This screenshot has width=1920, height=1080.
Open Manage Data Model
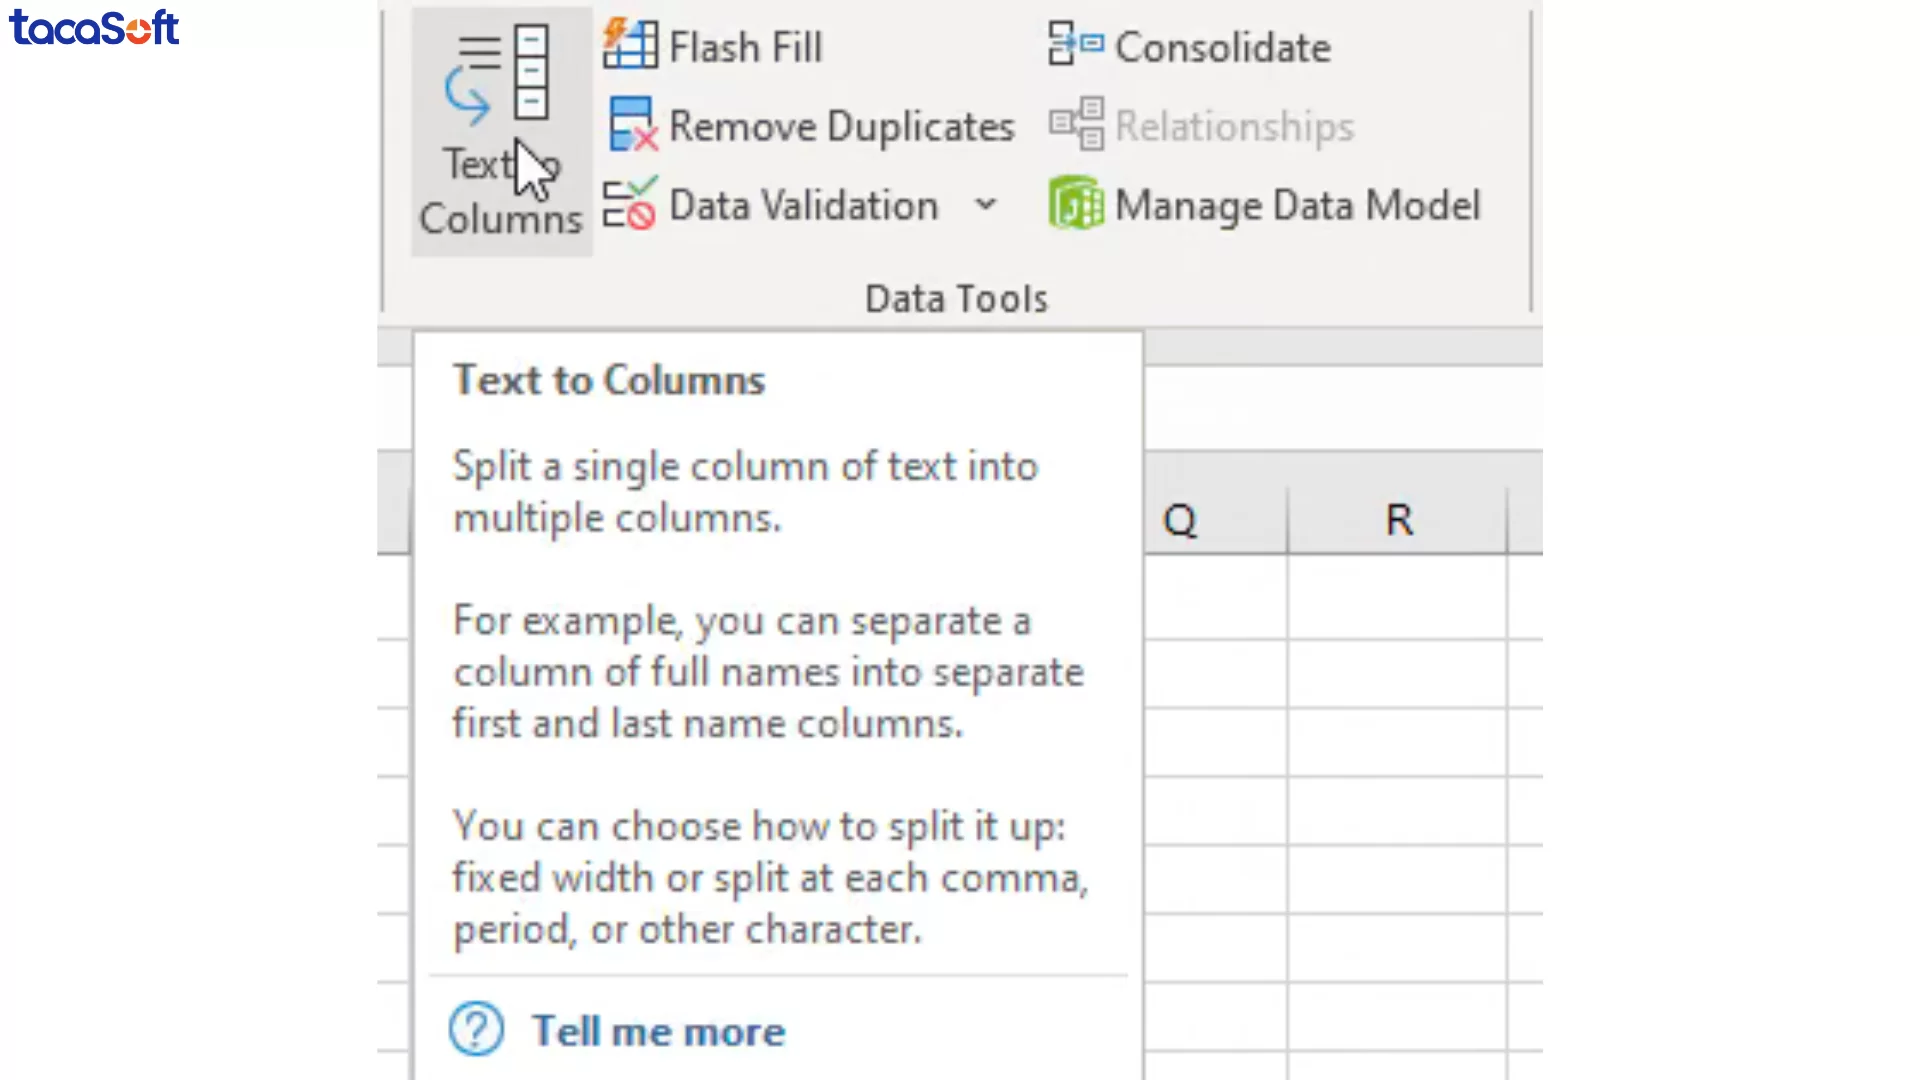pos(1075,205)
